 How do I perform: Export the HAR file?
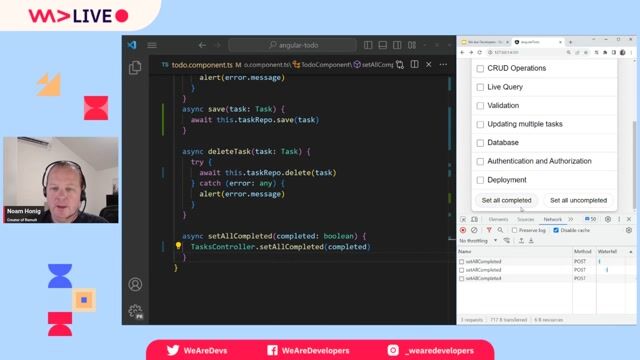point(531,241)
